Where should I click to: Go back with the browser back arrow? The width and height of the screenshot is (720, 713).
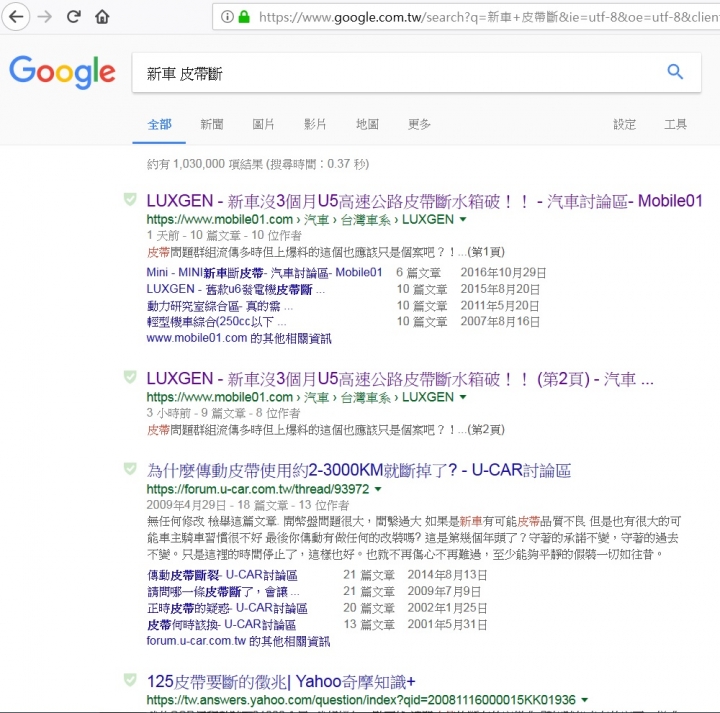pyautogui.click(x=16, y=17)
